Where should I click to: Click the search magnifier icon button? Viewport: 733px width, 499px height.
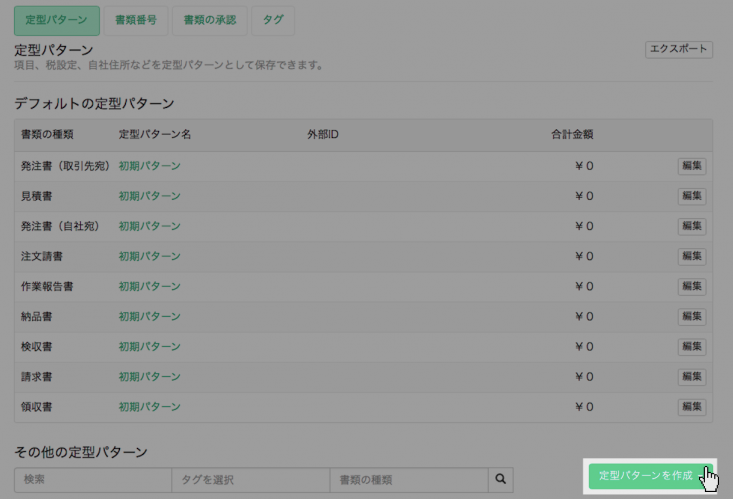point(501,479)
